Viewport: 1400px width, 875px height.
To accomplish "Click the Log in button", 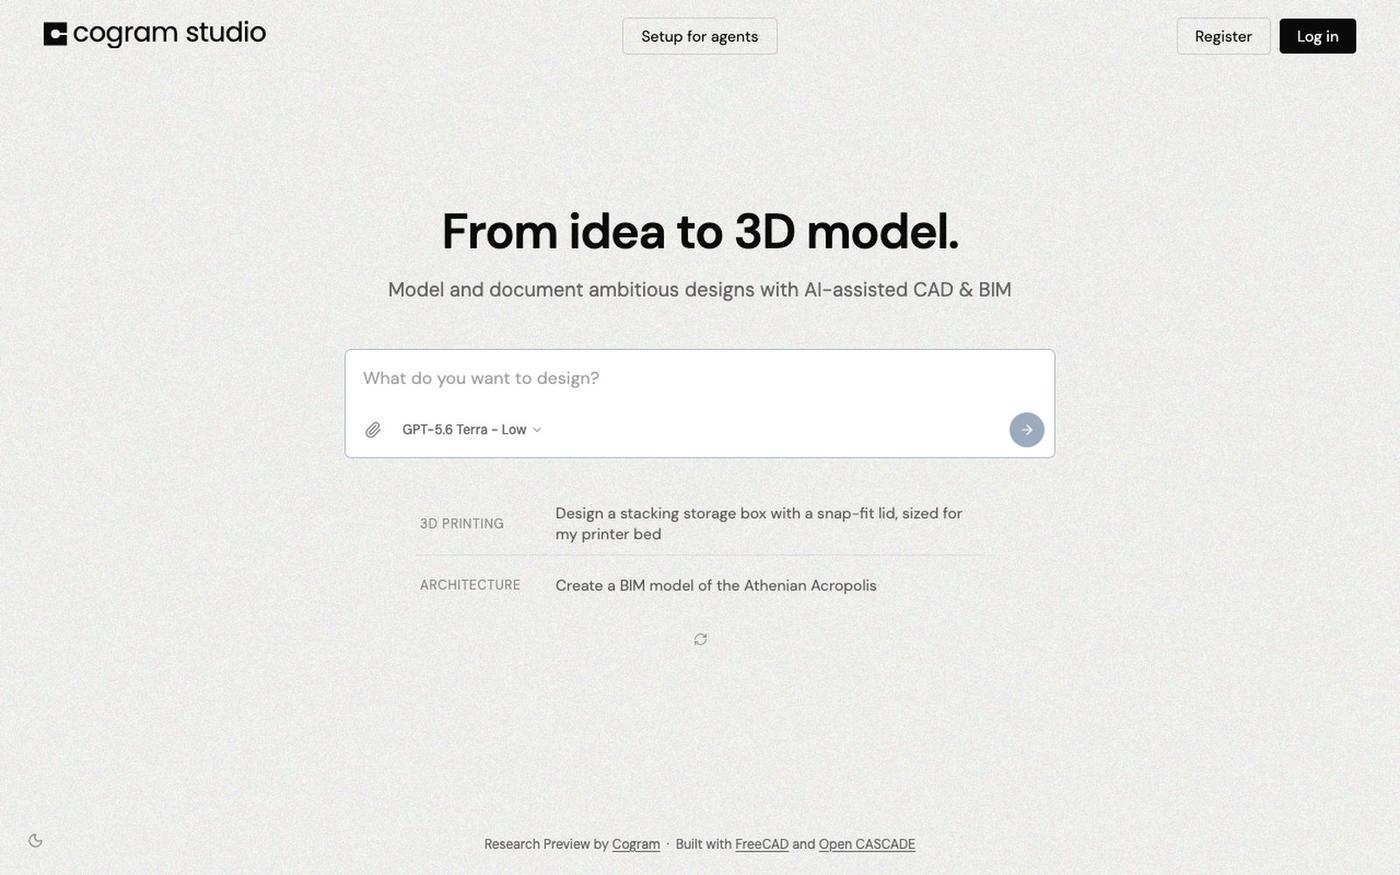I will 1317,36.
